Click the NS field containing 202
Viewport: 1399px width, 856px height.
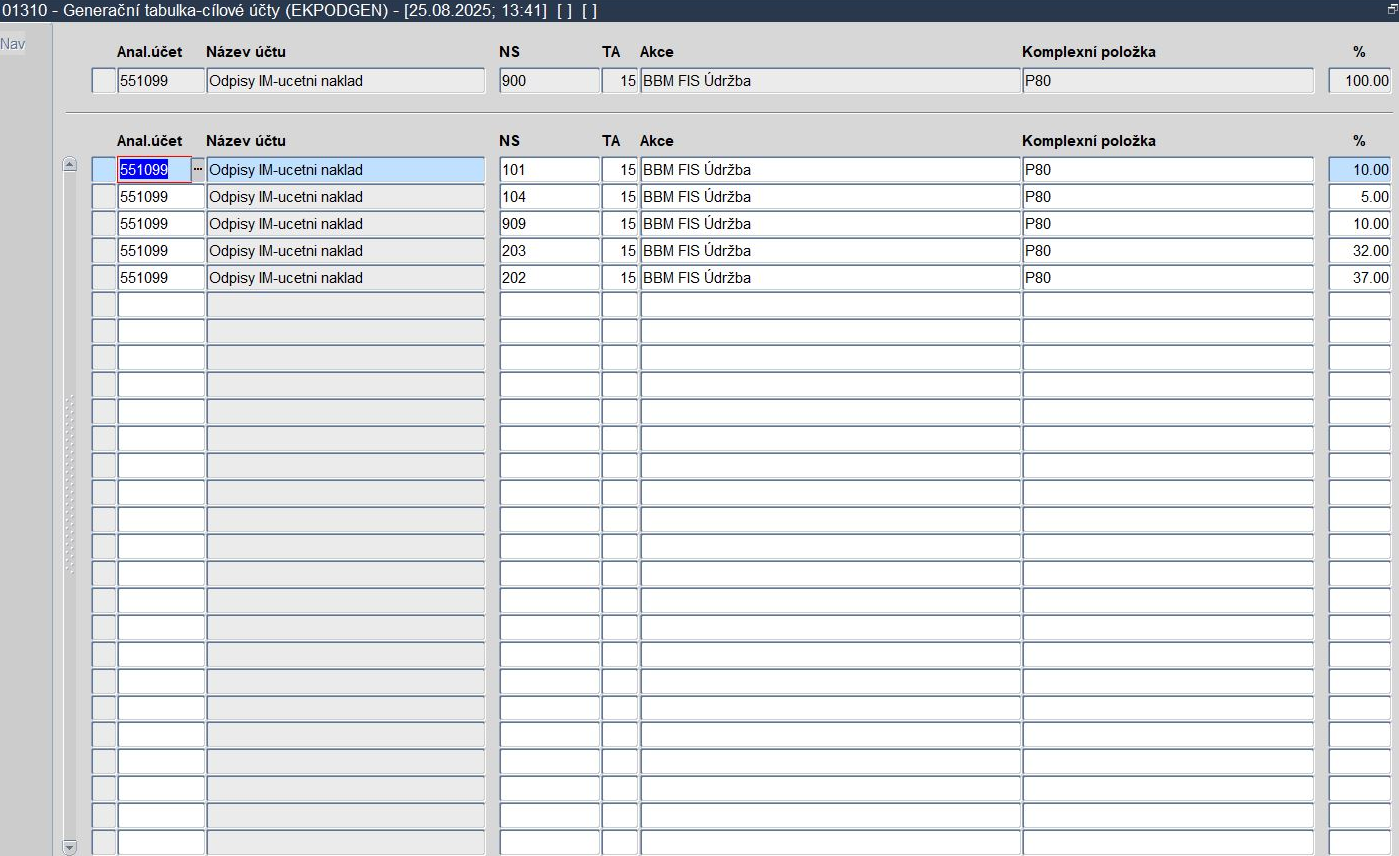pyautogui.click(x=549, y=278)
